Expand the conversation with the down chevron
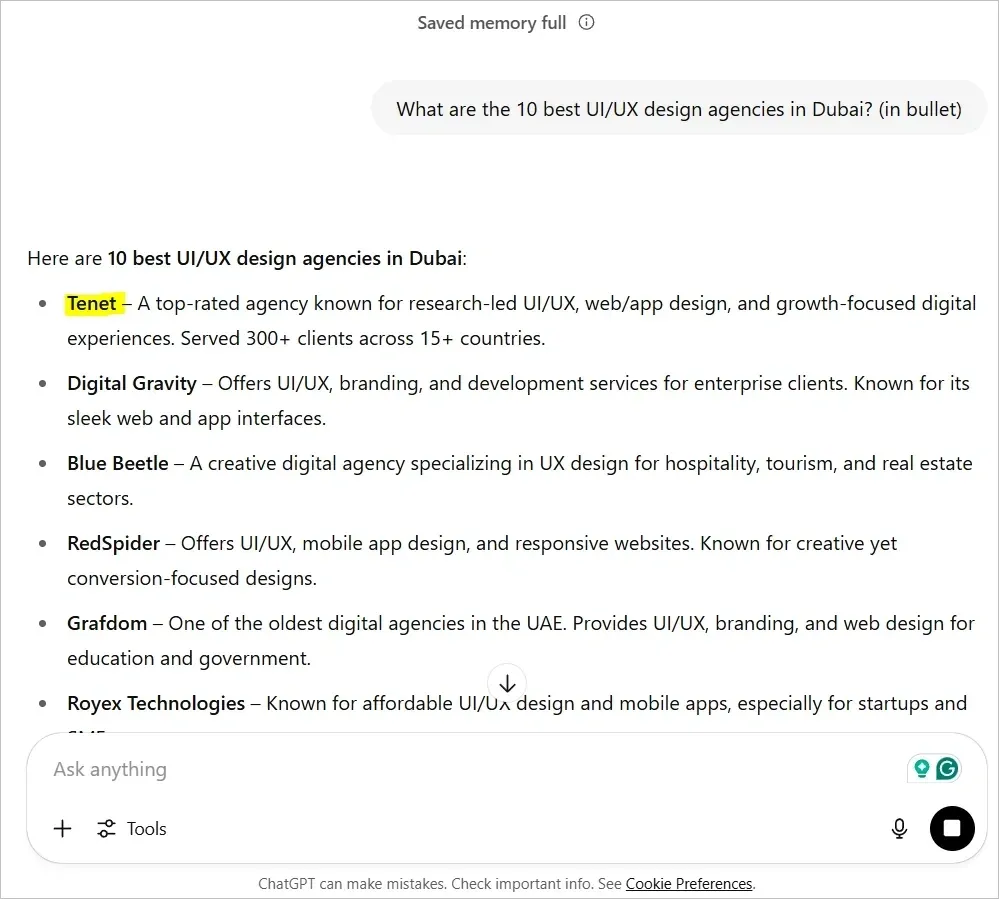The width and height of the screenshot is (999, 899). pos(507,683)
